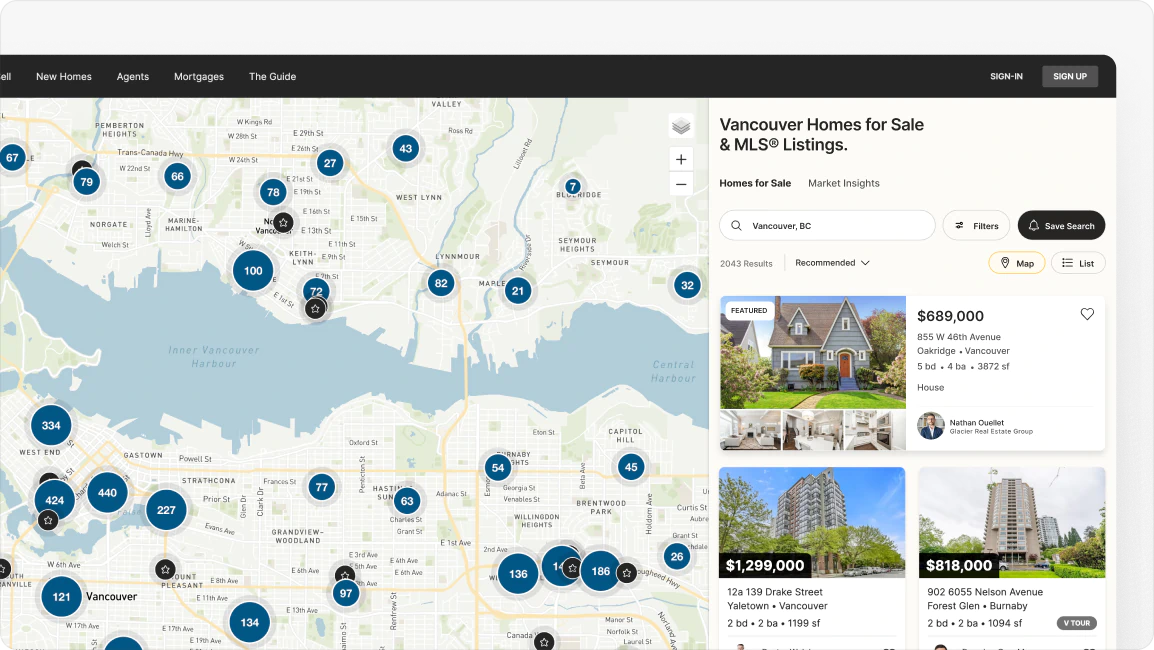Click the 2043 Results count text
Viewport: 1154px width, 650px height.
coord(746,264)
